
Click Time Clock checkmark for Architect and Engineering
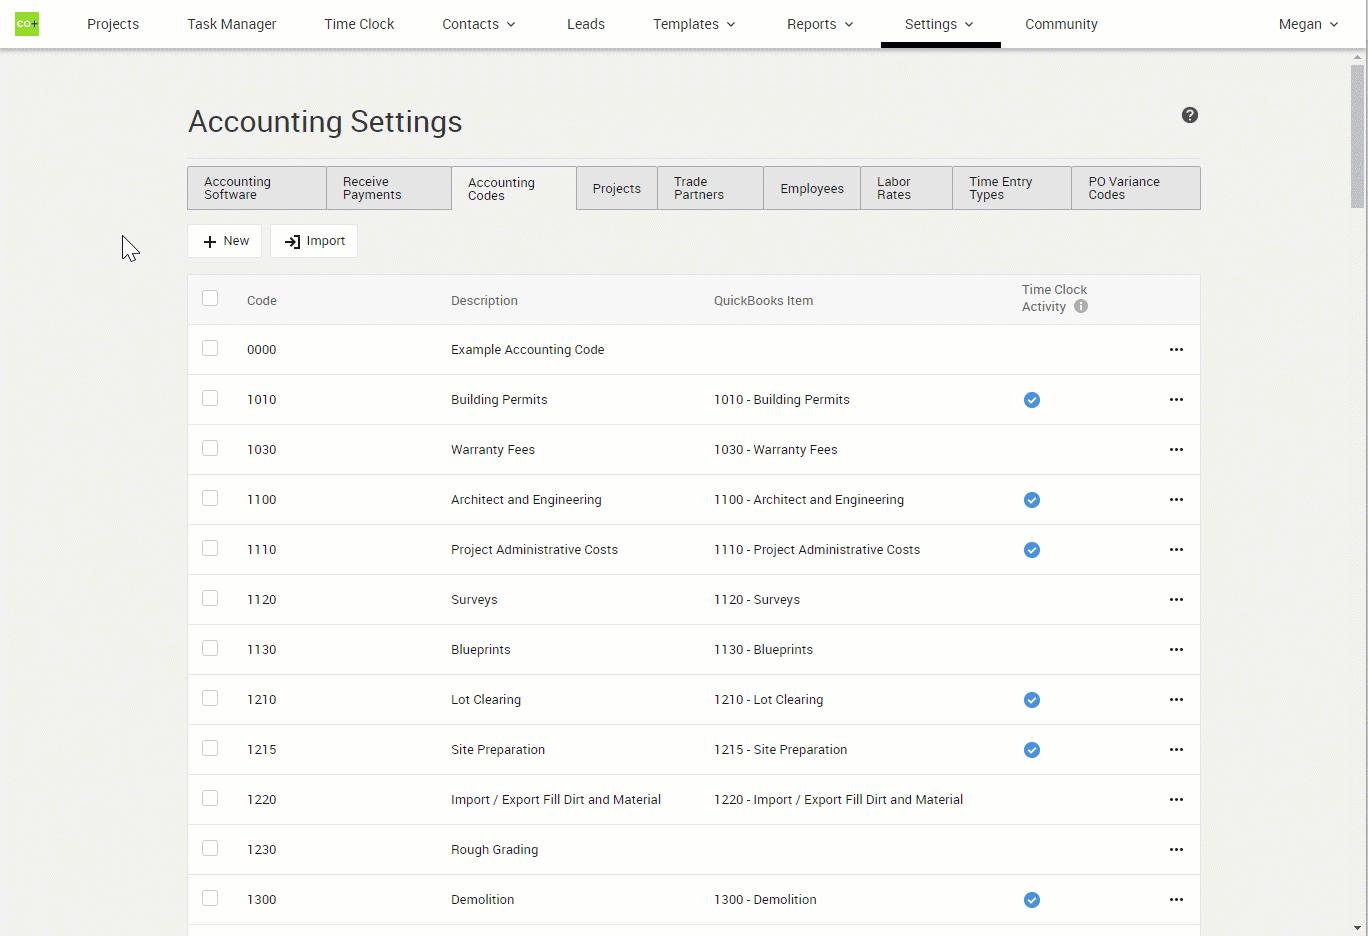click(x=1032, y=500)
